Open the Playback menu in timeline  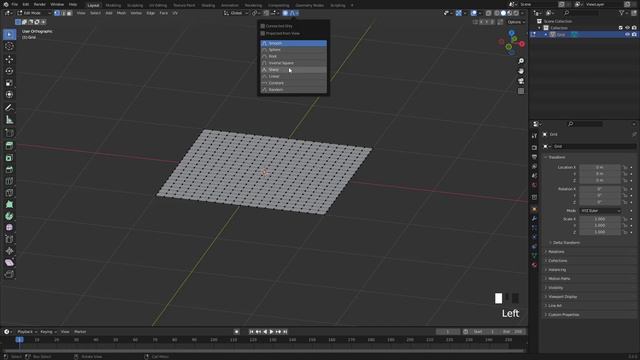27,332
